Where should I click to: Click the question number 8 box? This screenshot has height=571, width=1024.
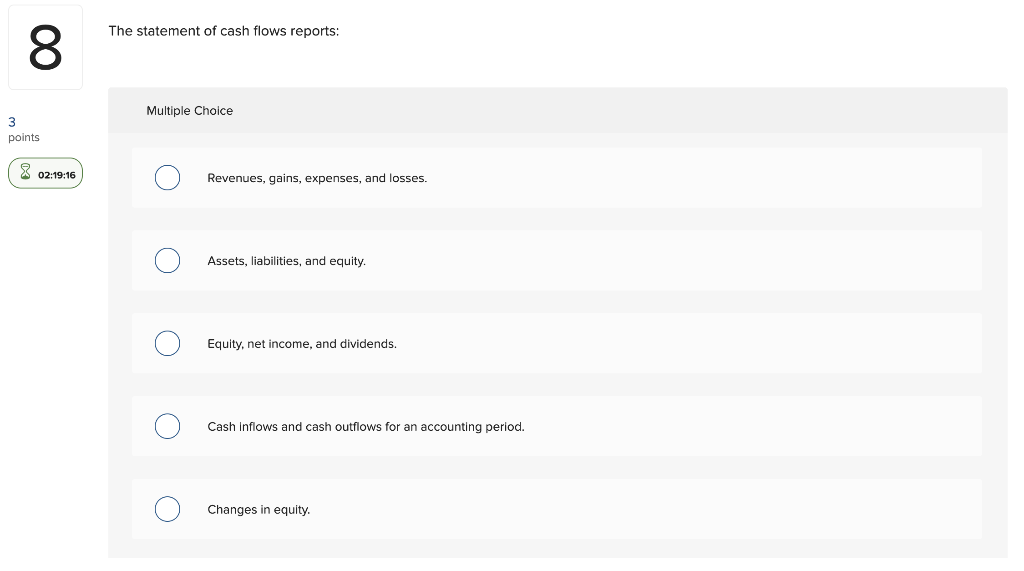pos(45,47)
